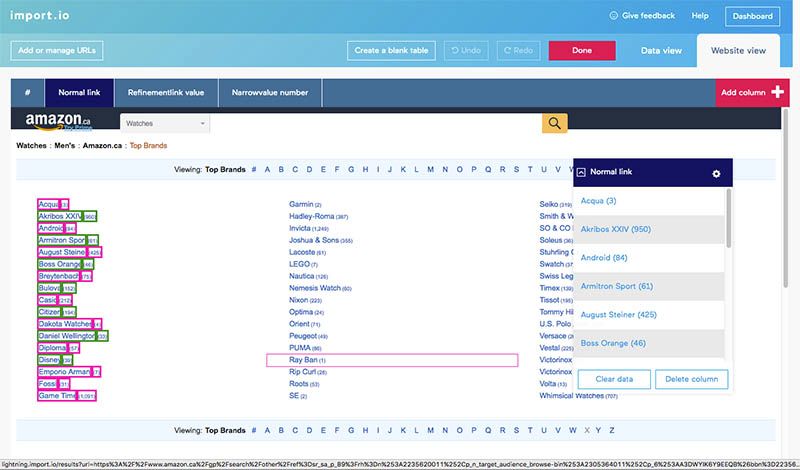Click Create a blank table button

[x=391, y=51]
